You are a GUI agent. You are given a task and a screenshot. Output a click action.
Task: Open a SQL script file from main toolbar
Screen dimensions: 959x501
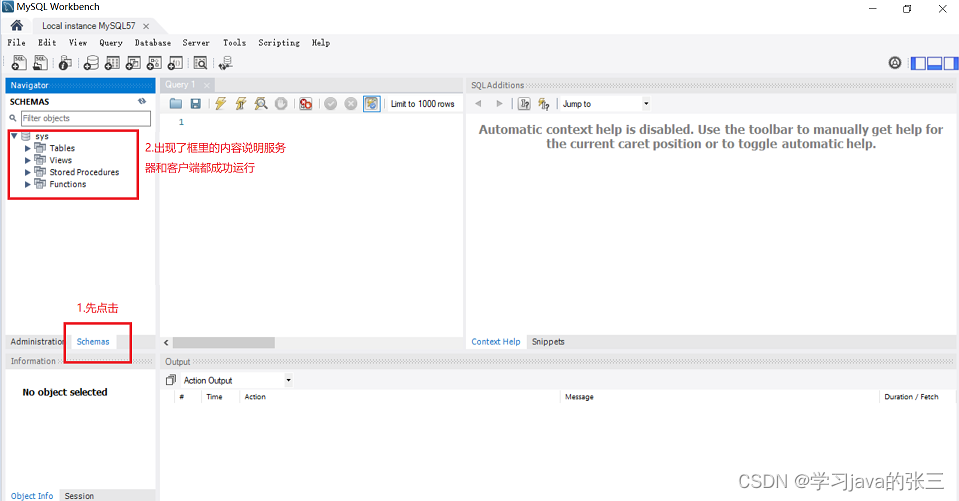tap(40, 62)
